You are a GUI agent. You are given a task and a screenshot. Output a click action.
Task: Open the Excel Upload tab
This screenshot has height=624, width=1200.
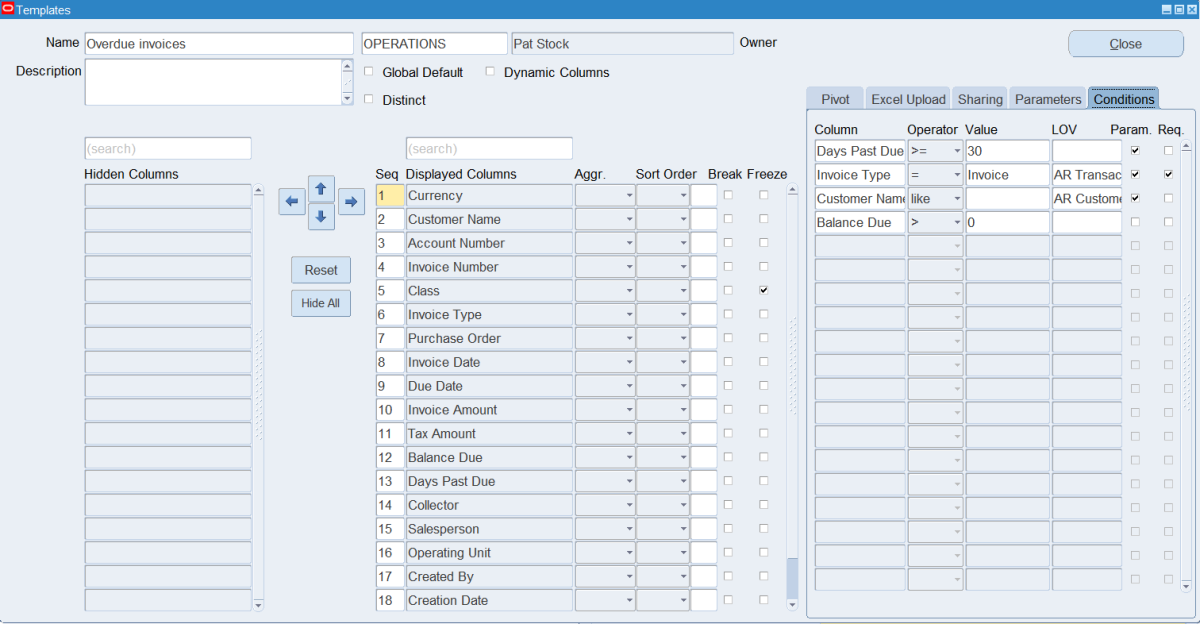(908, 99)
